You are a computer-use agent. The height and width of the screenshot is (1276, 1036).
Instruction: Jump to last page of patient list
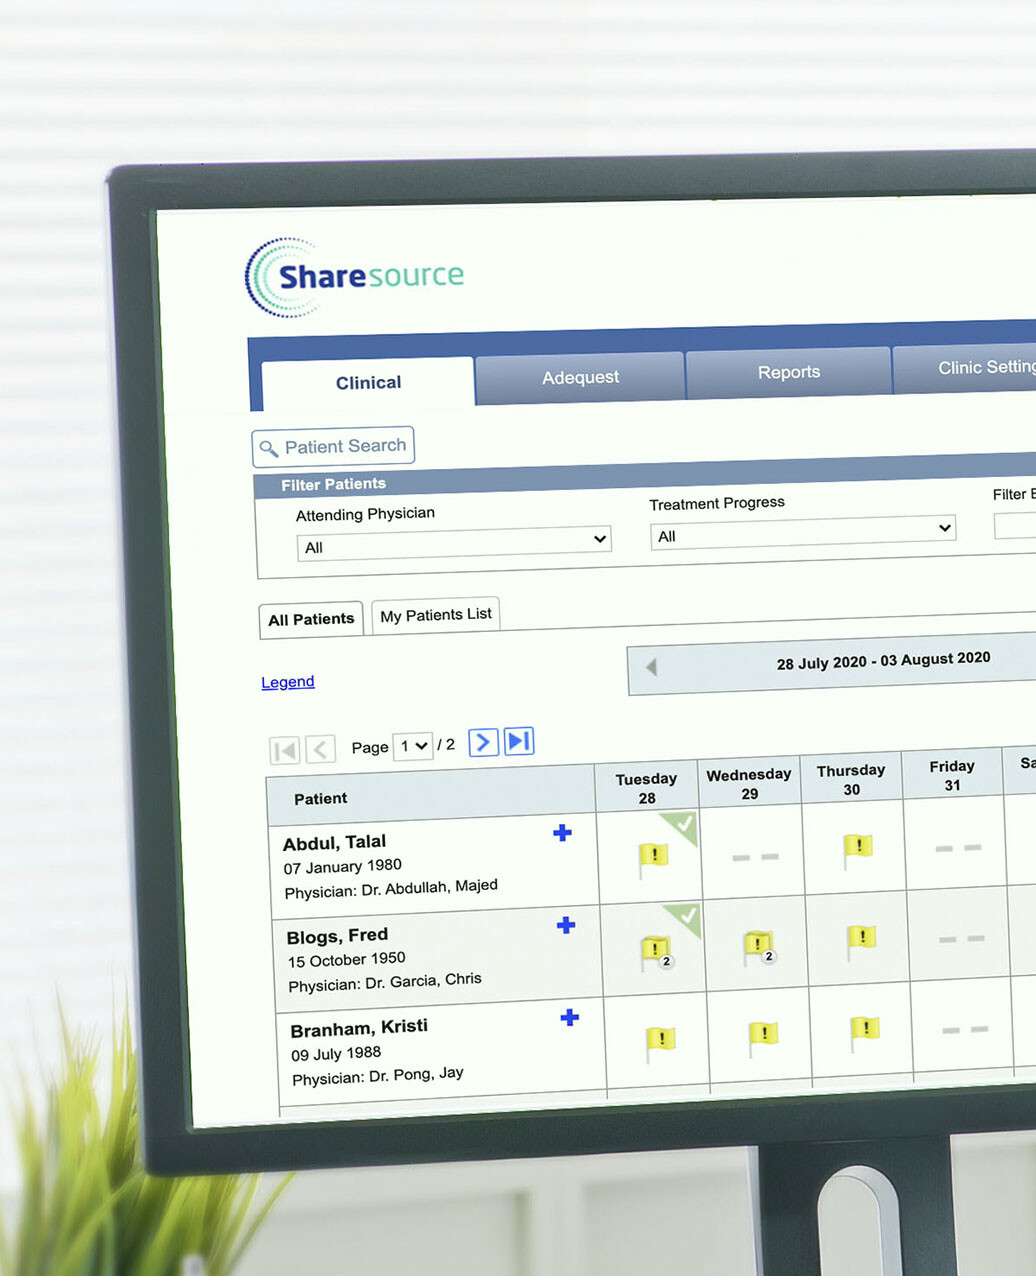point(518,741)
